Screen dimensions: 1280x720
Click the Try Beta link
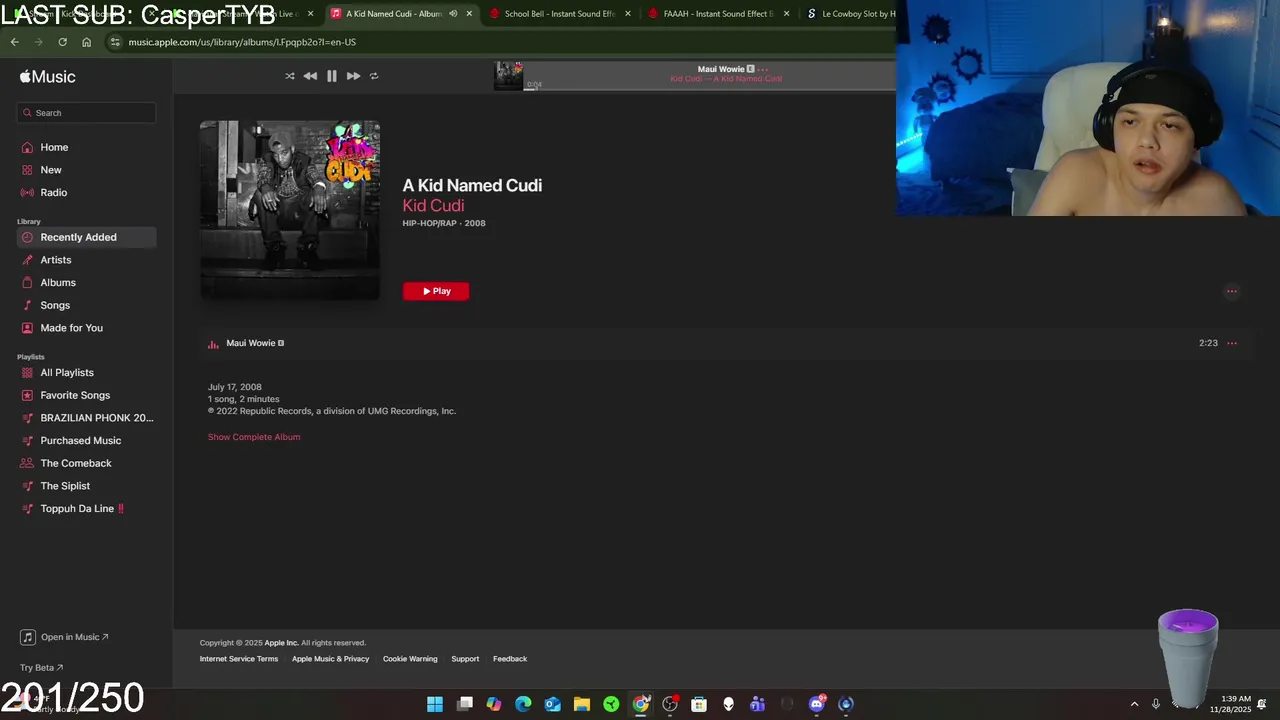pos(42,668)
